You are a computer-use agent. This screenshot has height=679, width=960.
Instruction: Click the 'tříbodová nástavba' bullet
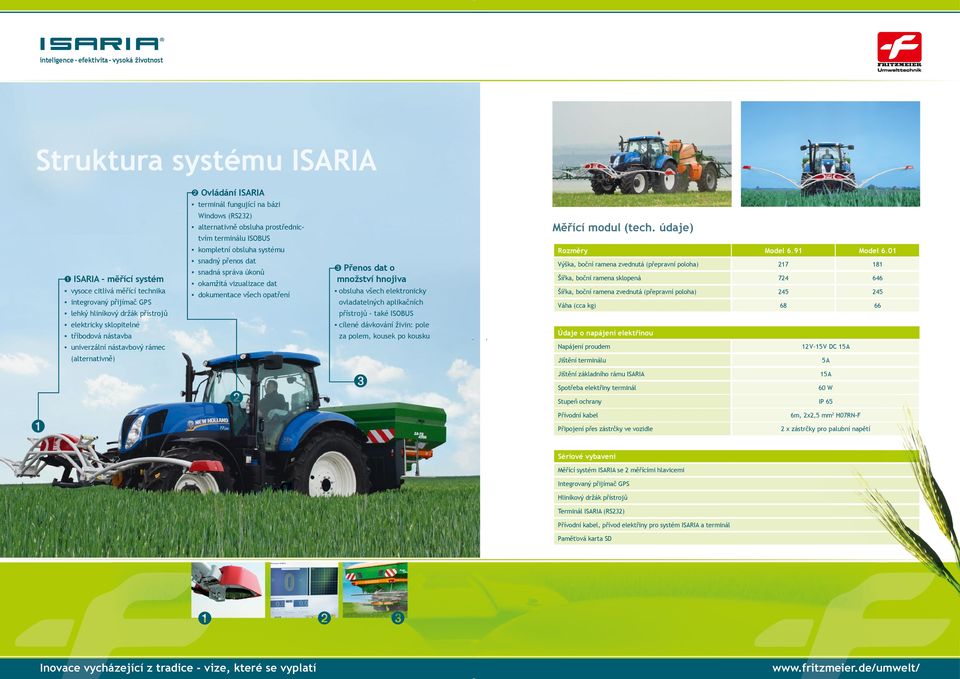click(x=101, y=336)
